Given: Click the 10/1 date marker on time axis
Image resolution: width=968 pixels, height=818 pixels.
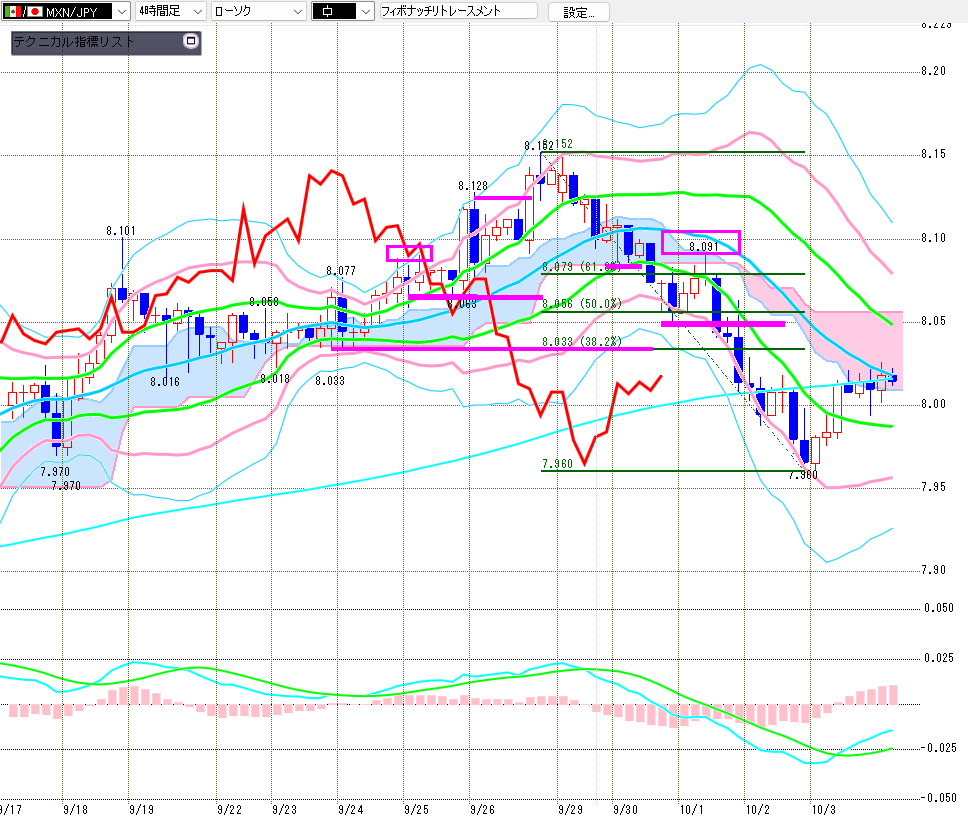Looking at the screenshot, I should (690, 807).
